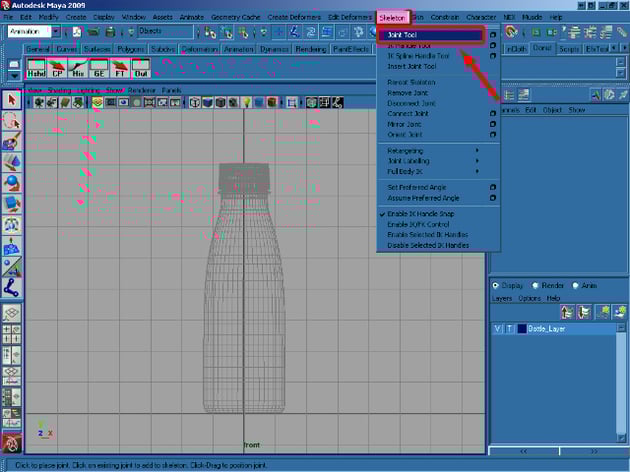Select the Render radio button
Screen dimensions: 630x472
[x=536, y=284]
